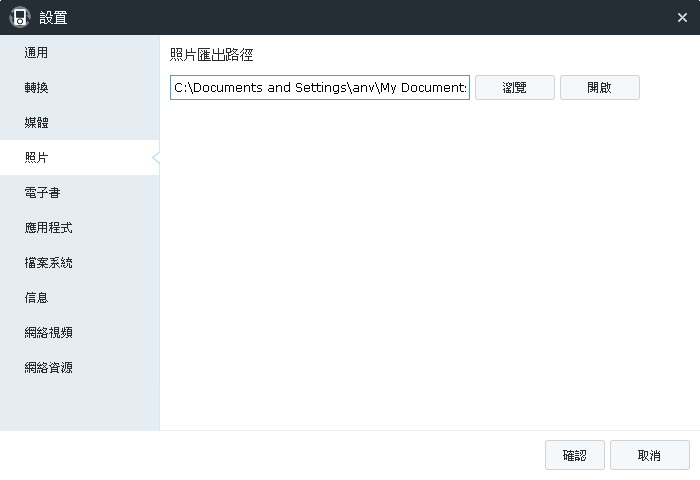Click the photo export path text field
The width and height of the screenshot is (700, 480).
(x=319, y=88)
